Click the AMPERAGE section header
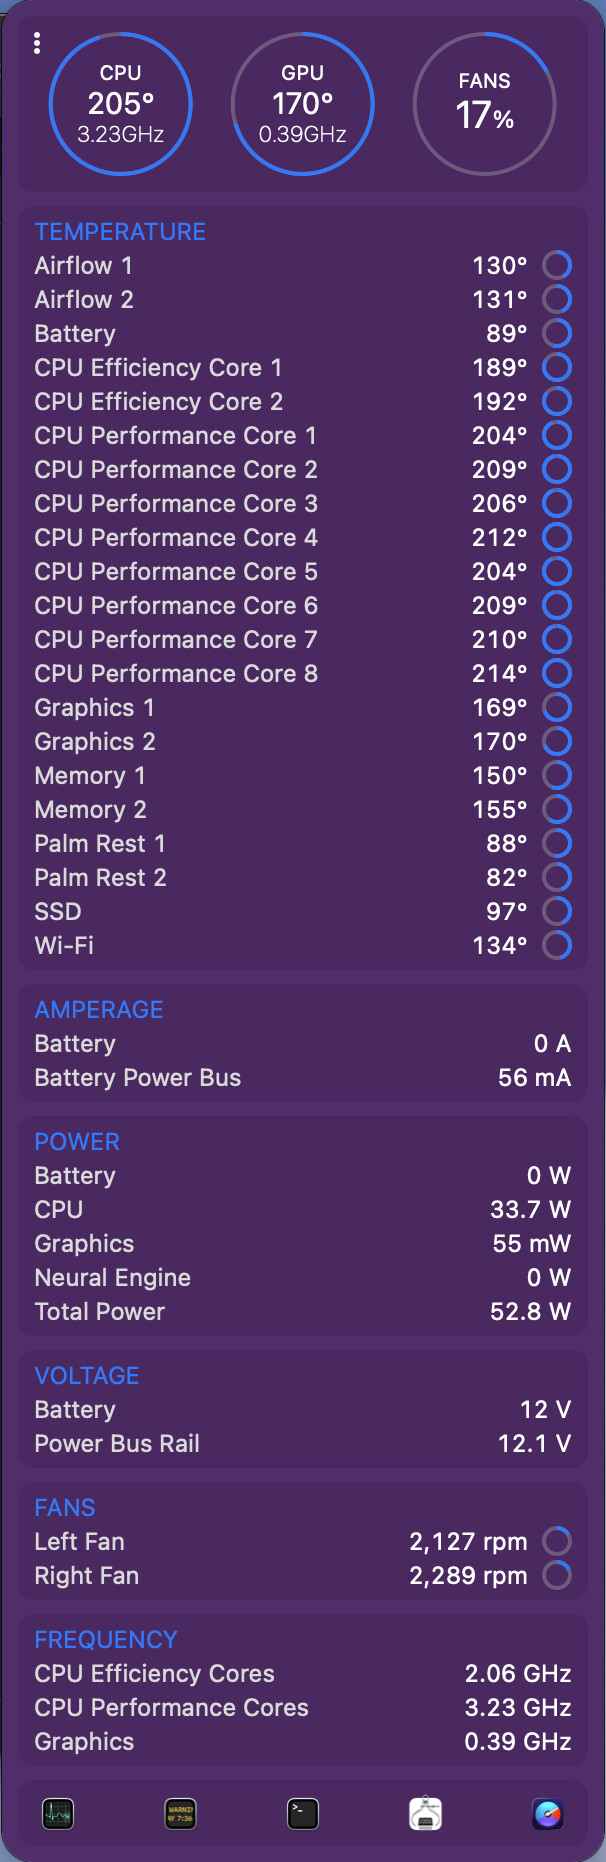Viewport: 606px width, 1862px height. click(x=99, y=1009)
